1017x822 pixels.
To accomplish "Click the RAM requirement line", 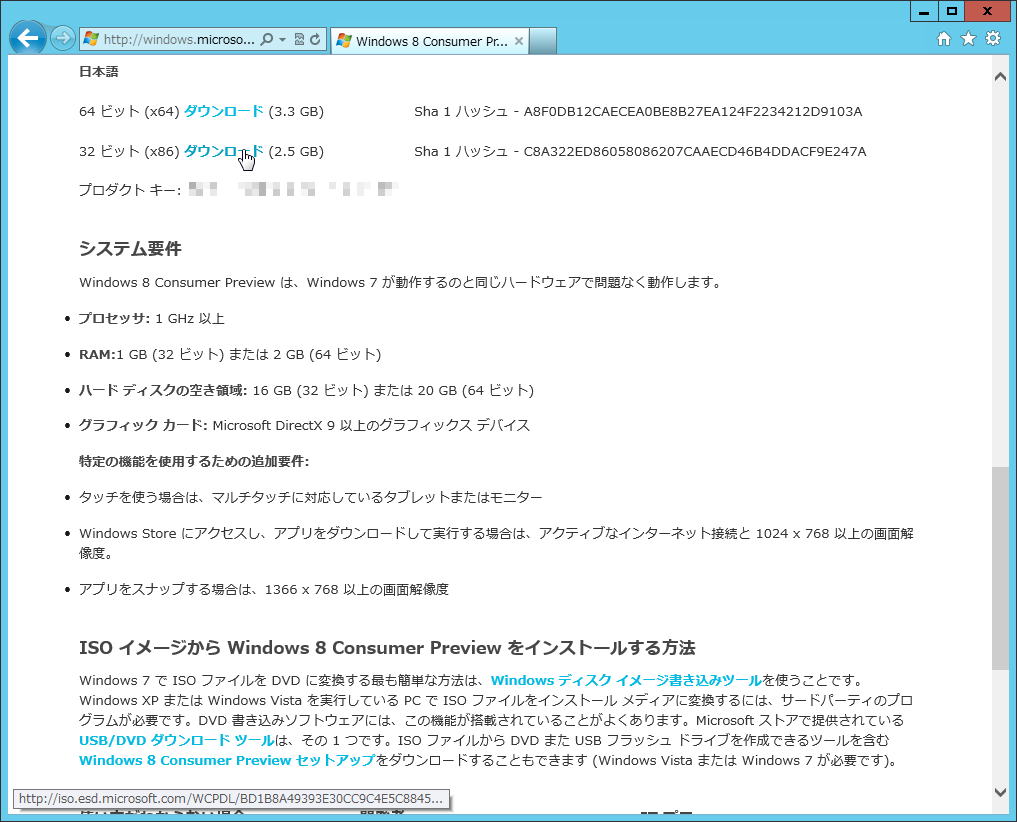I will point(230,354).
